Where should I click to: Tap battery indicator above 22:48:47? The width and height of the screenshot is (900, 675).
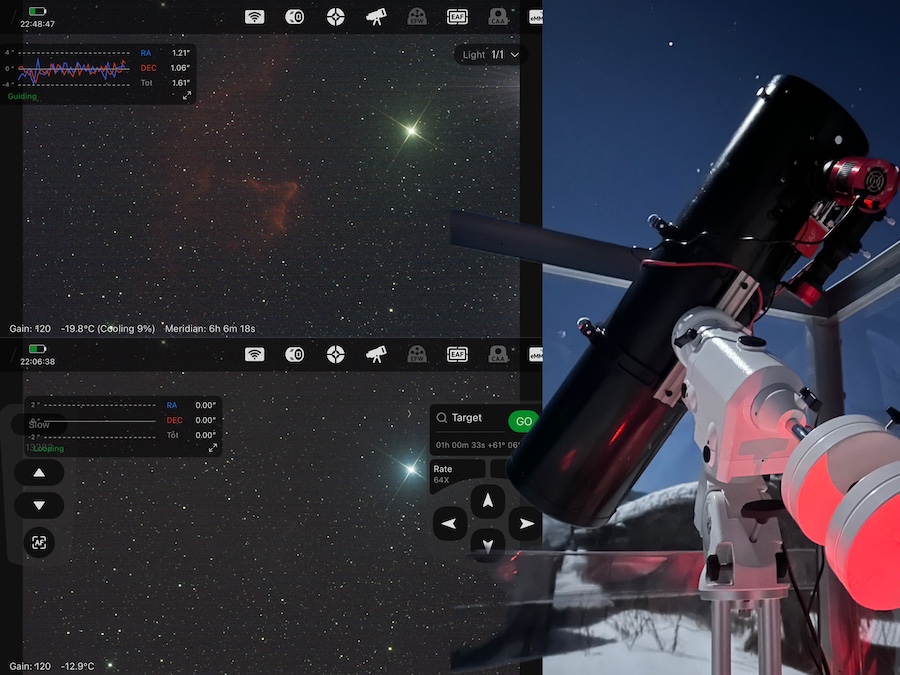point(37,11)
